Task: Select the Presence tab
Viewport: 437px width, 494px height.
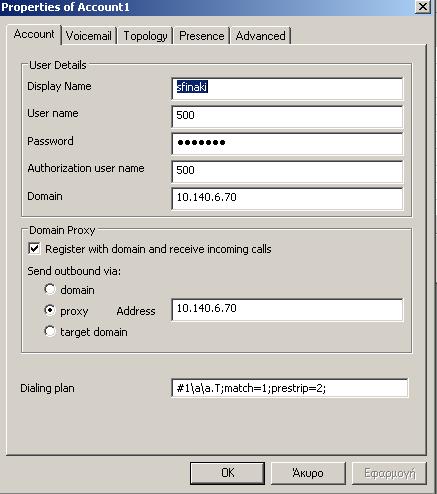Action: click(x=201, y=36)
